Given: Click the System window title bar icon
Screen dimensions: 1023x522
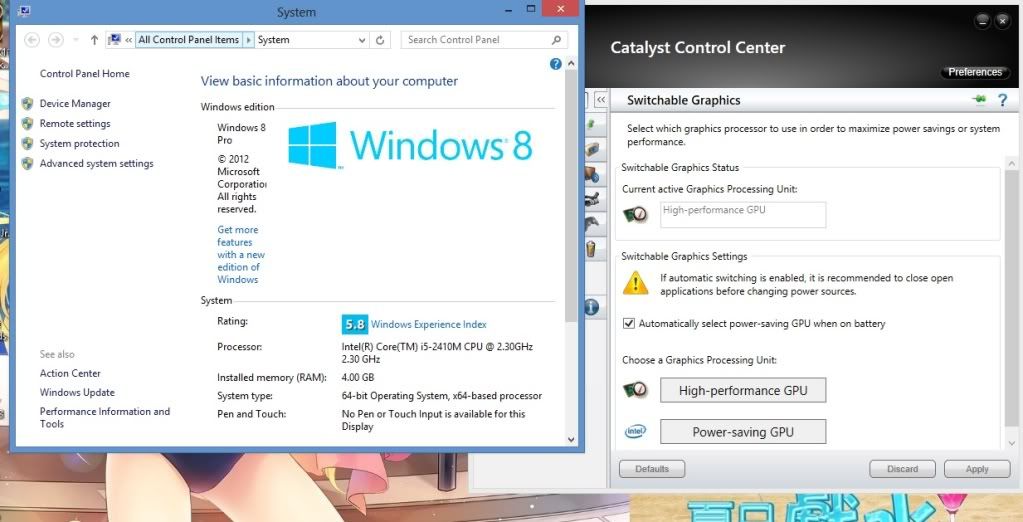Looking at the screenshot, I should 25,11.
